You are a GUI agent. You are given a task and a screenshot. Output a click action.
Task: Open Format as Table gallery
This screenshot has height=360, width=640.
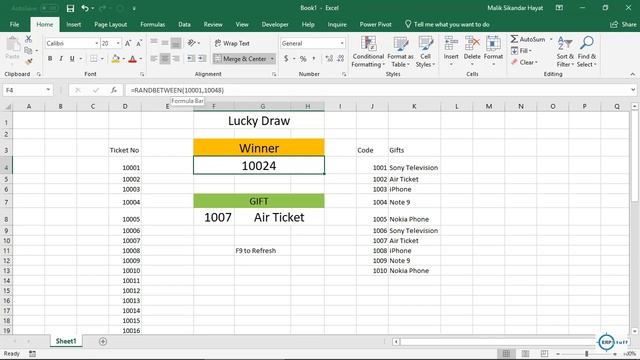(400, 51)
